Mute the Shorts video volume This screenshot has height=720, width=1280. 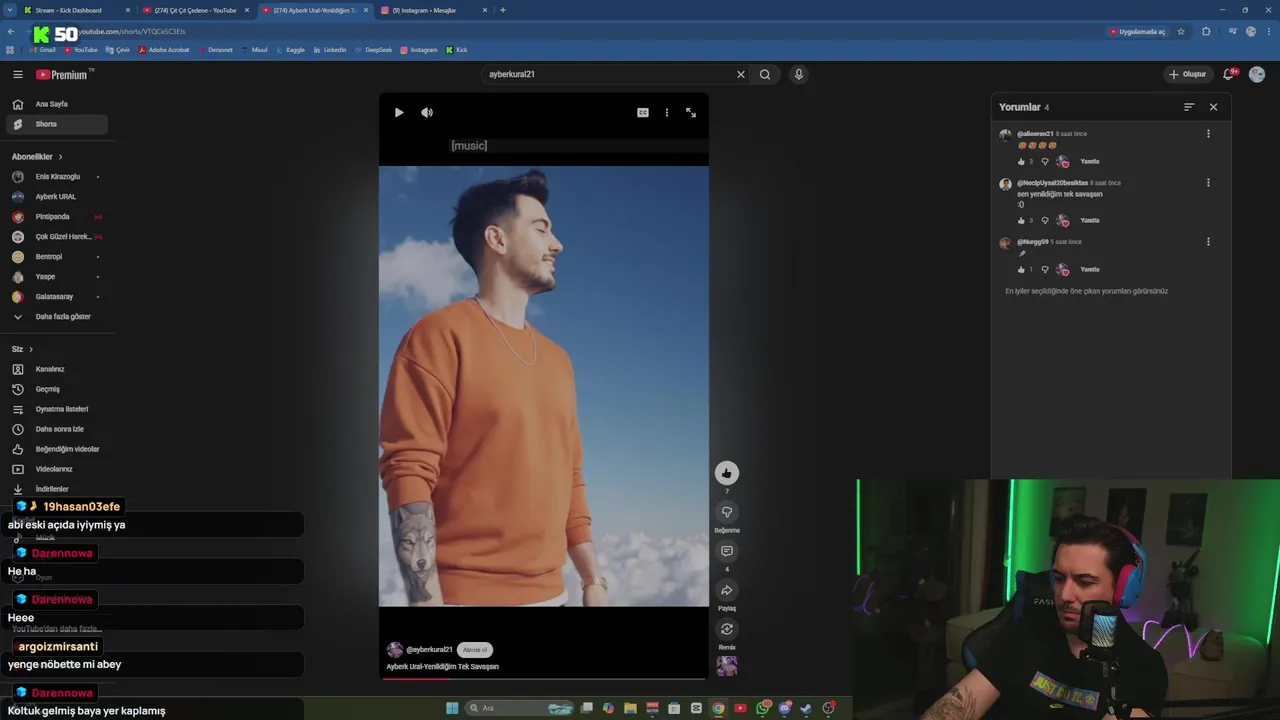coord(427,113)
